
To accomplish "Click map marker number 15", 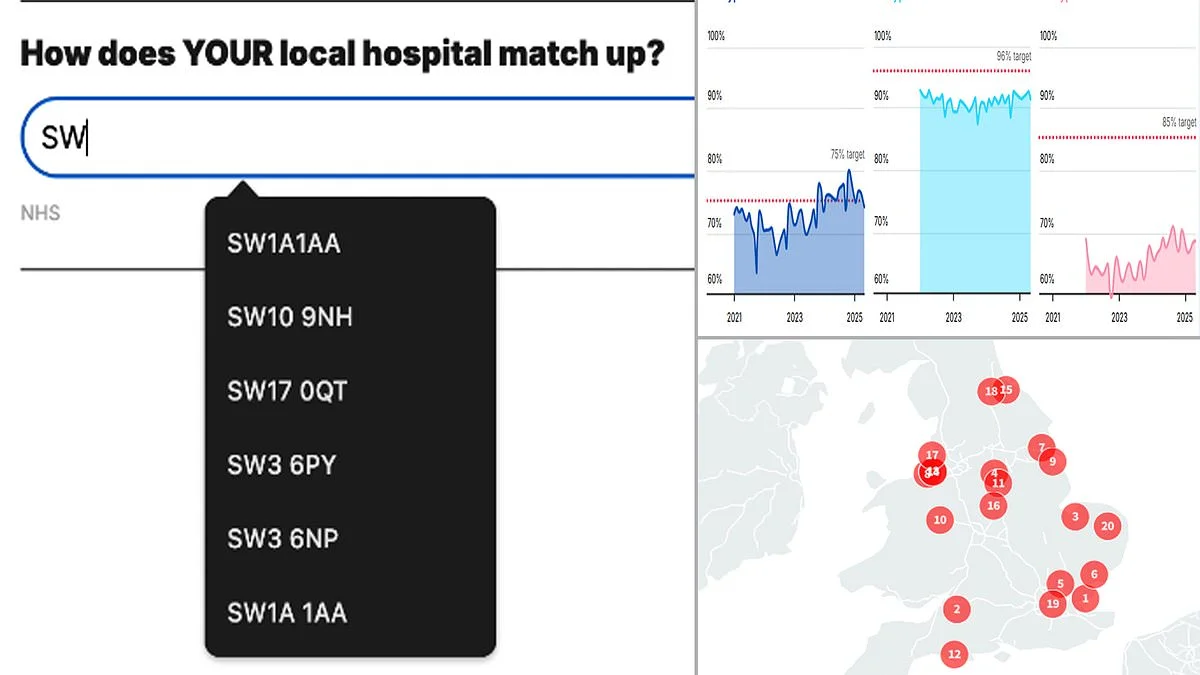I will 1008,389.
